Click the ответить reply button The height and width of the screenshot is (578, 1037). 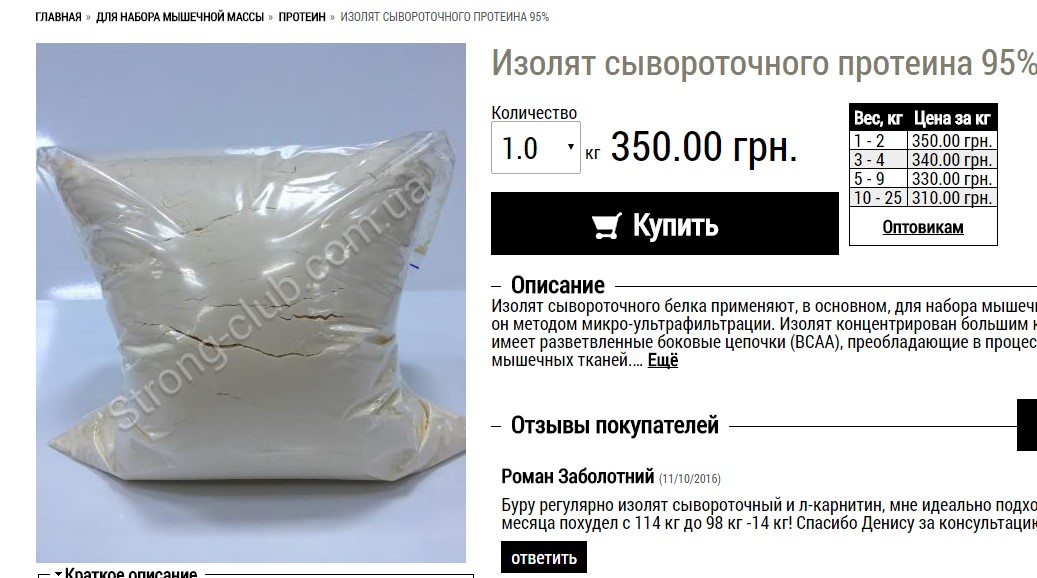pyautogui.click(x=544, y=557)
